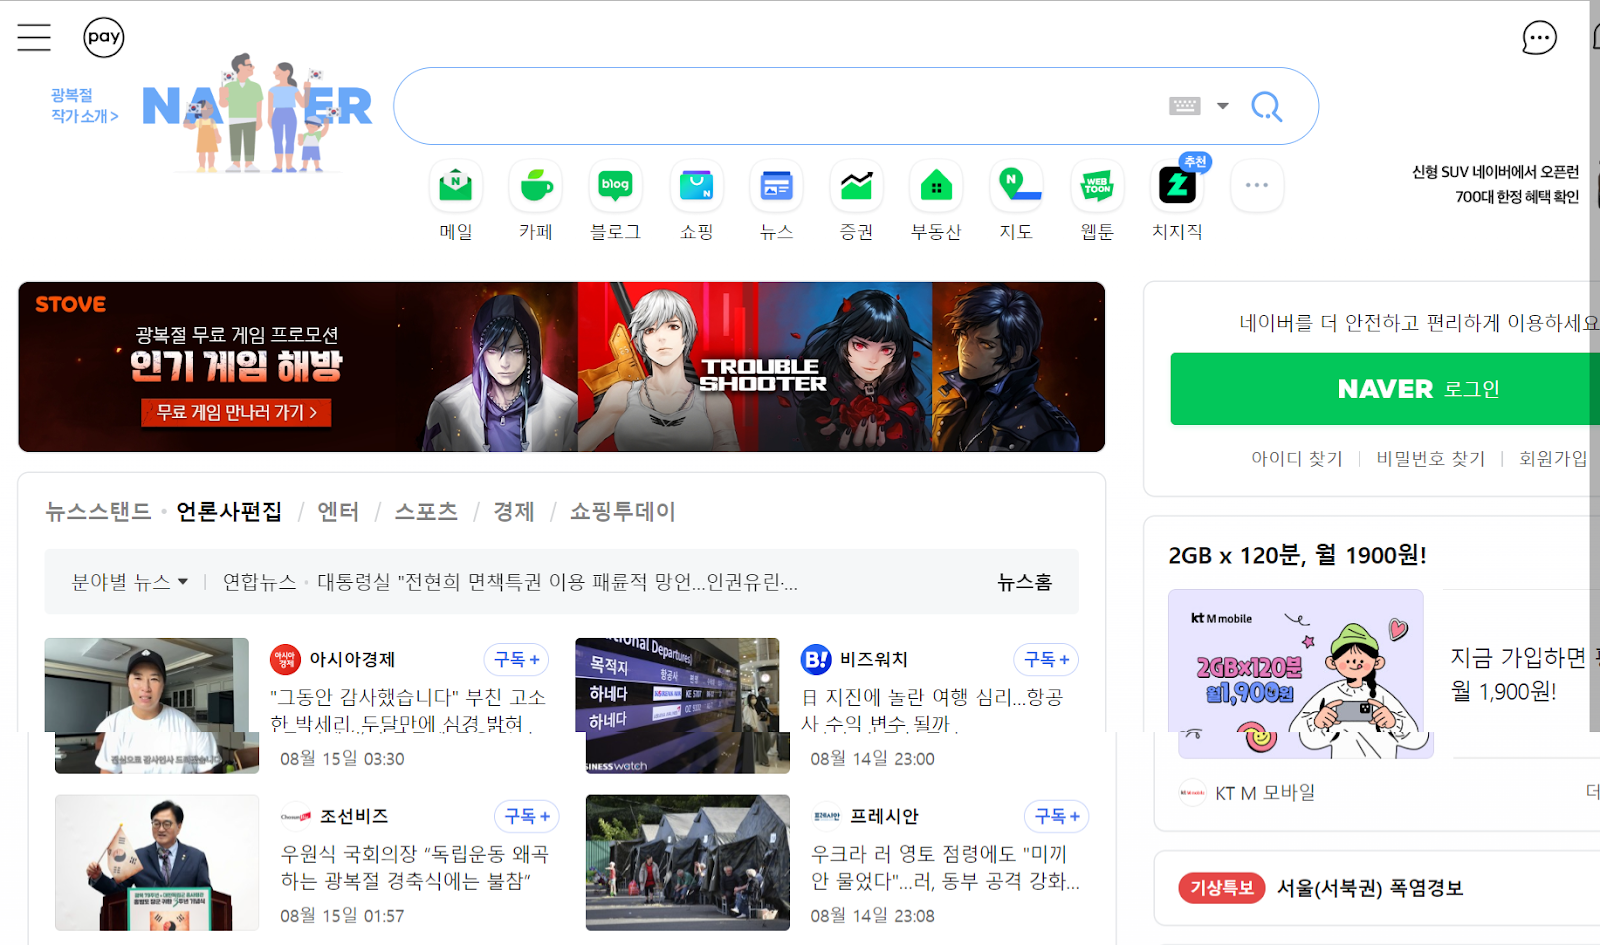Open the chat talk bubble icon
Viewport: 1600px width, 945px height.
pyautogui.click(x=1539, y=38)
